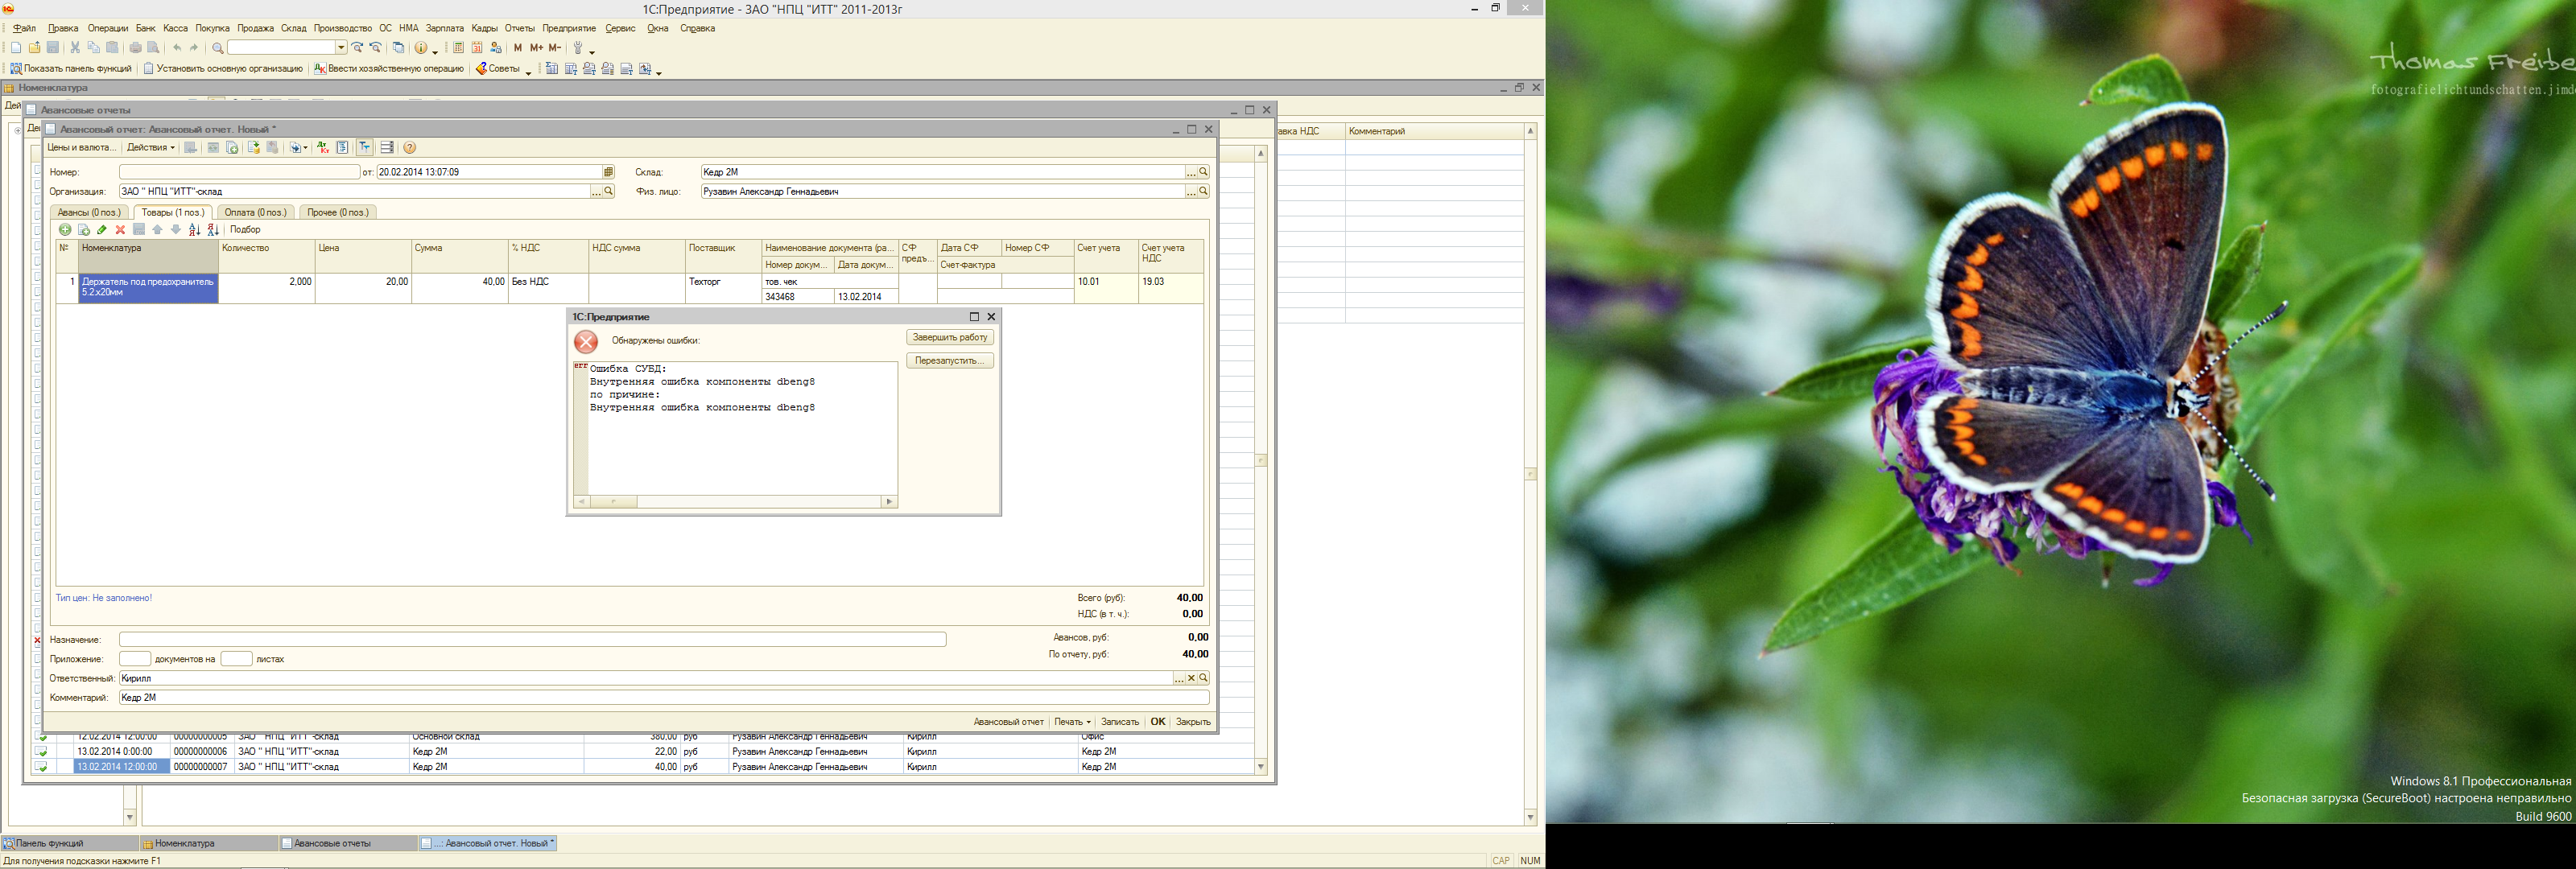Viewport: 2576px width, 869px height.
Task: Click the Windows list icon in main toolbar
Action: coord(398,48)
